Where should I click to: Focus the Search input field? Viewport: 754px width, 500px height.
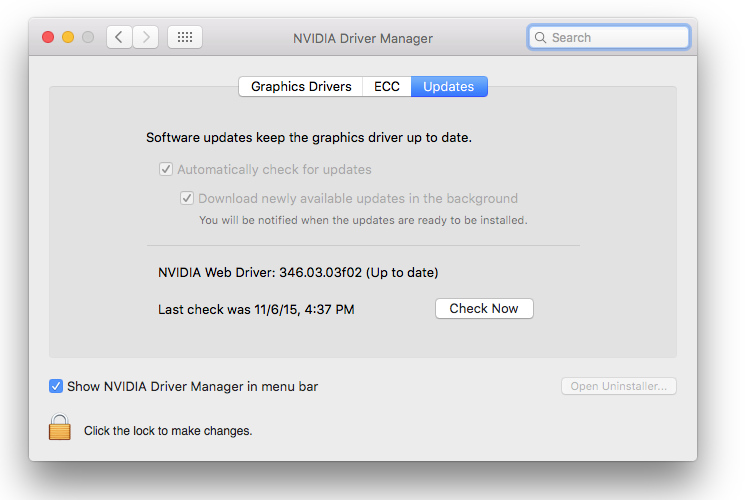click(x=617, y=38)
